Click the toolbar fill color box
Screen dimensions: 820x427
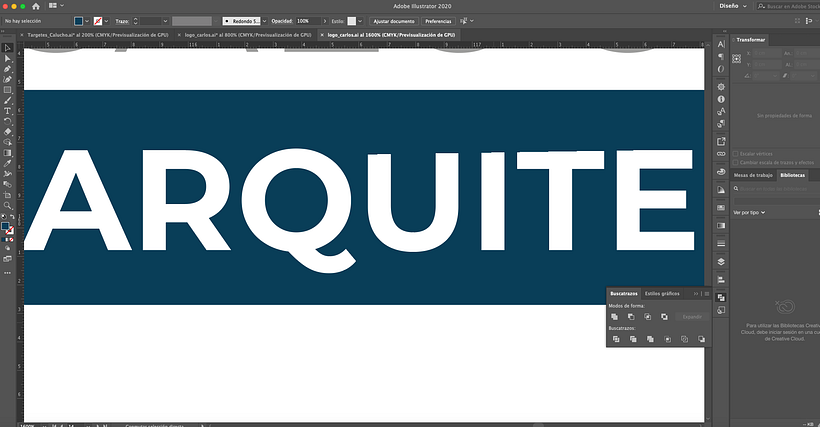[x=5, y=226]
